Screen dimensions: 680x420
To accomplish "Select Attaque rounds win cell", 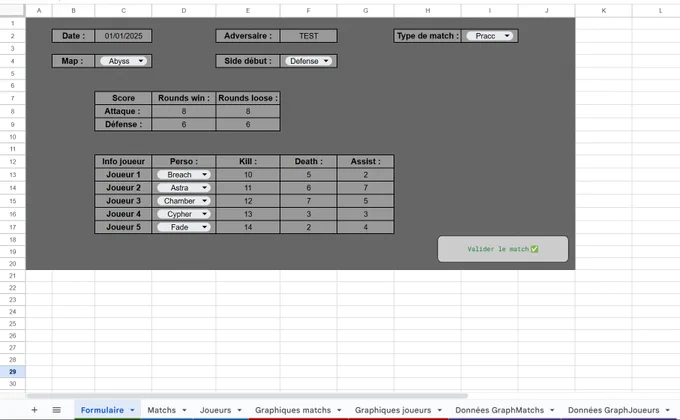I will [184, 112].
